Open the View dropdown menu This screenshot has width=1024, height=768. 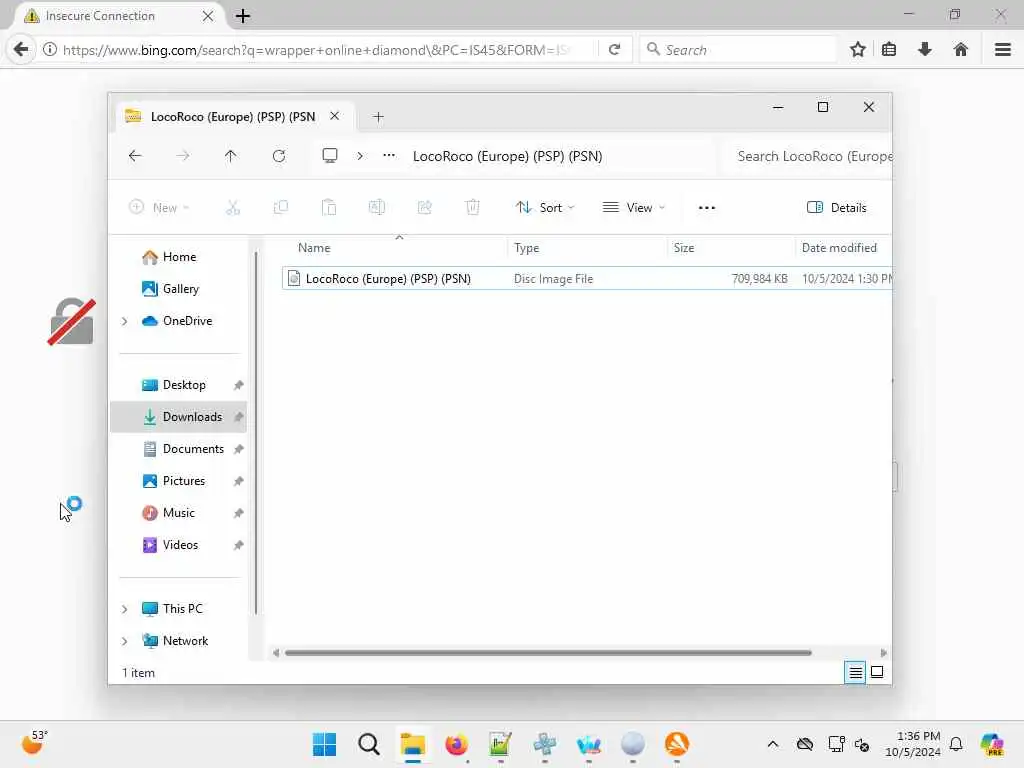(x=633, y=208)
